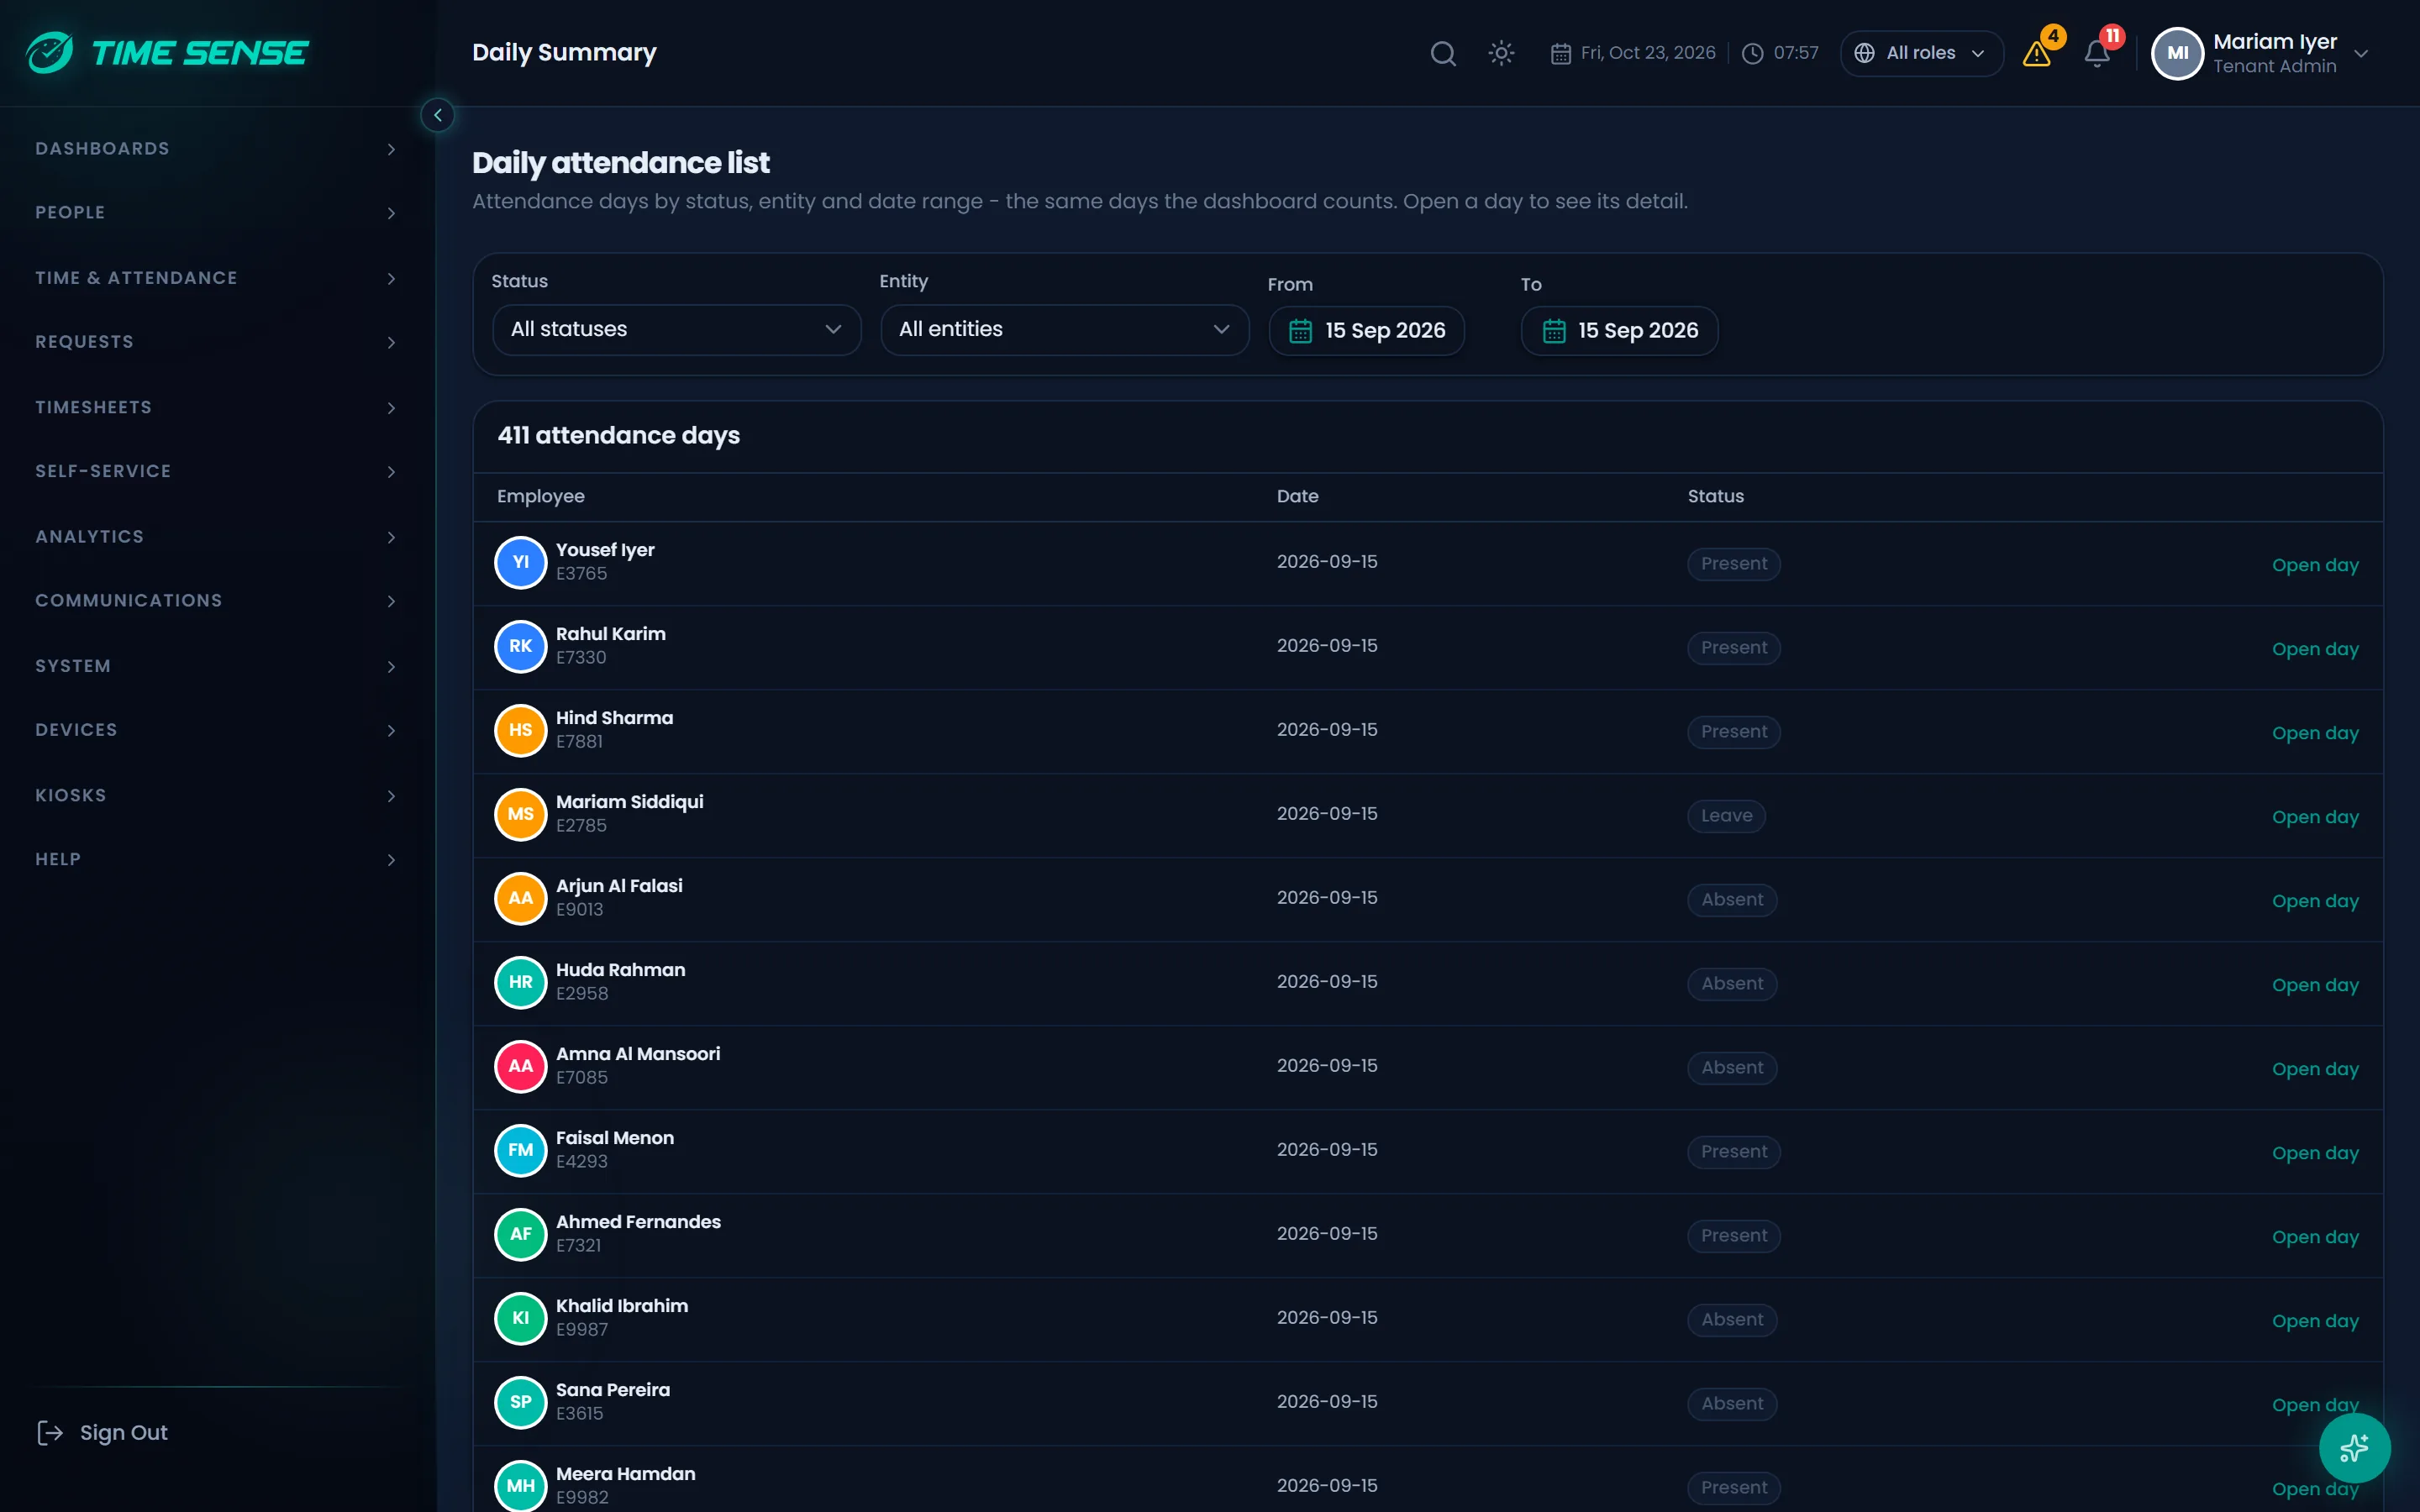Open the Devices menu item

217,730
